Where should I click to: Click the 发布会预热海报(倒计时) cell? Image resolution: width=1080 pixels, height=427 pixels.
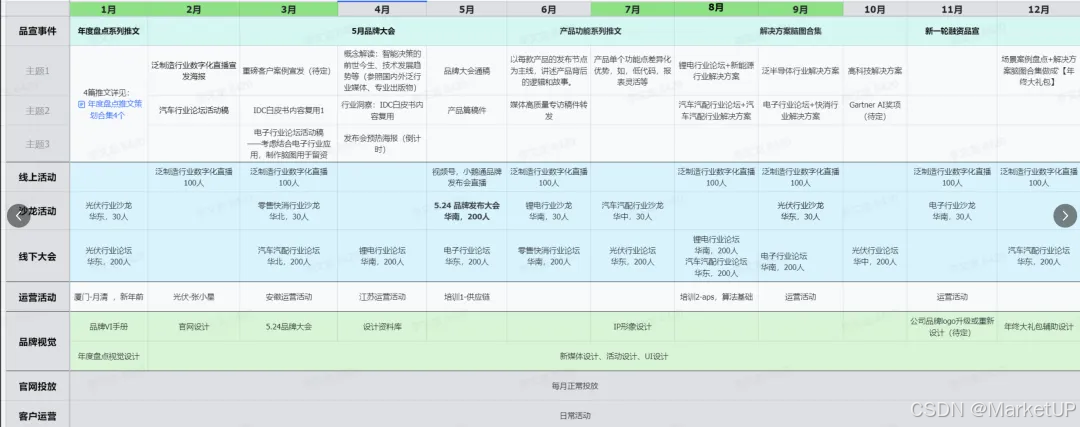pos(382,144)
